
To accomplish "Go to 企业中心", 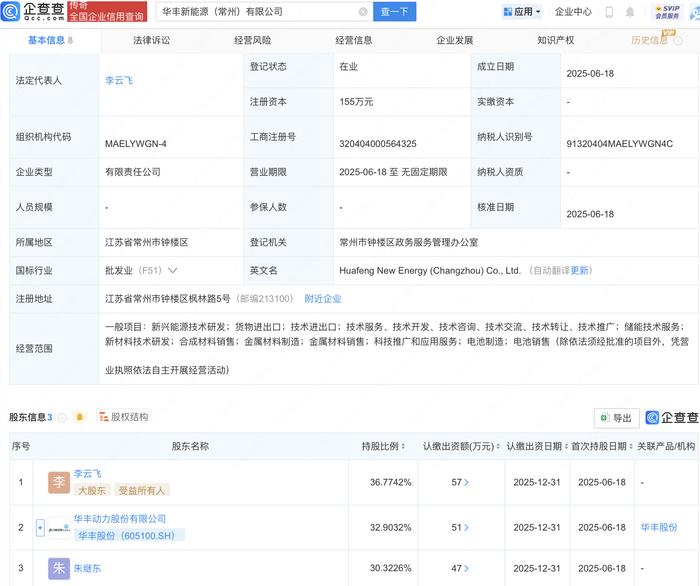I will point(573,12).
